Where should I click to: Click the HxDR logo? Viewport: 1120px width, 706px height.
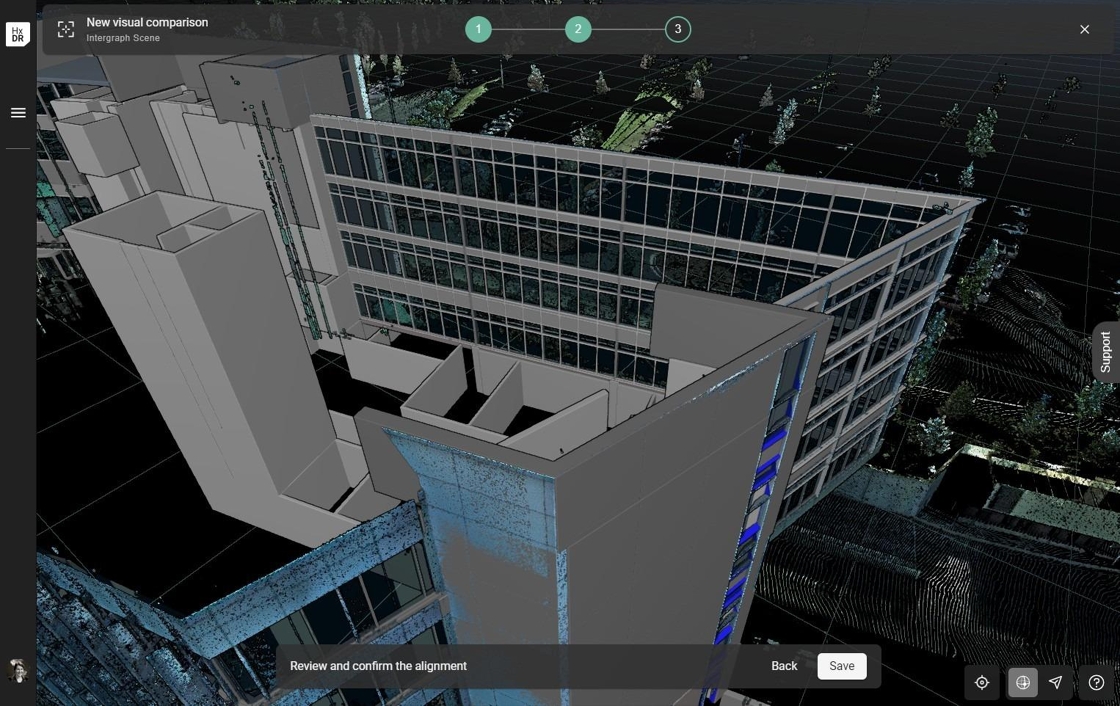tap(18, 34)
